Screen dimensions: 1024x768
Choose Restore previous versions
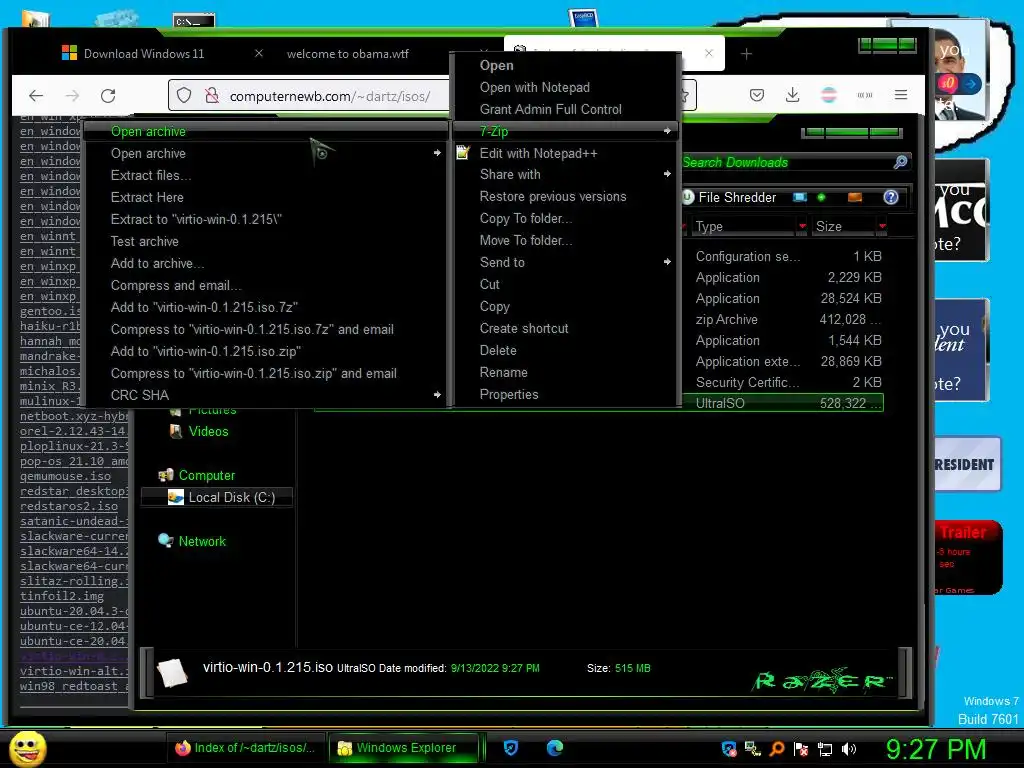tap(566, 197)
